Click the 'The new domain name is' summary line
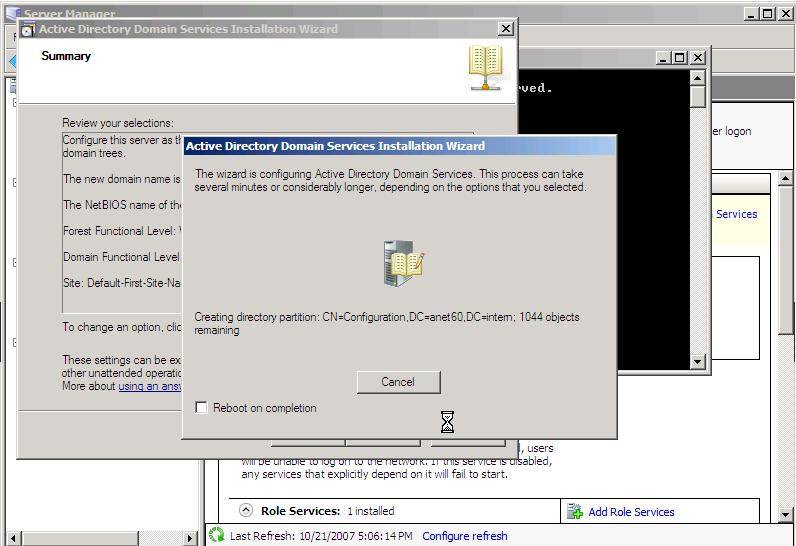This screenshot has height=546, width=796. 122,179
